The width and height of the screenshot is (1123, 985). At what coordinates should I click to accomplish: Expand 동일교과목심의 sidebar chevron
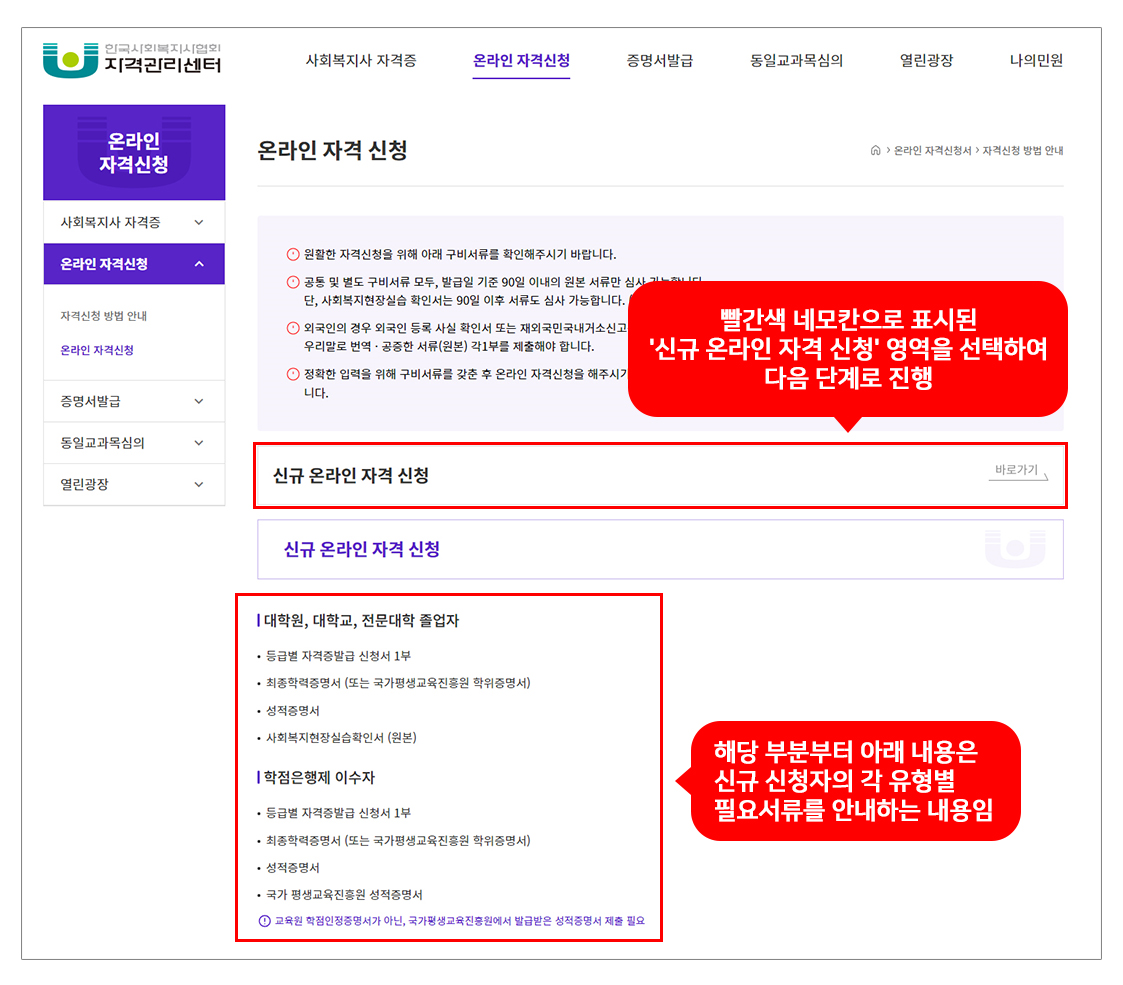click(199, 443)
